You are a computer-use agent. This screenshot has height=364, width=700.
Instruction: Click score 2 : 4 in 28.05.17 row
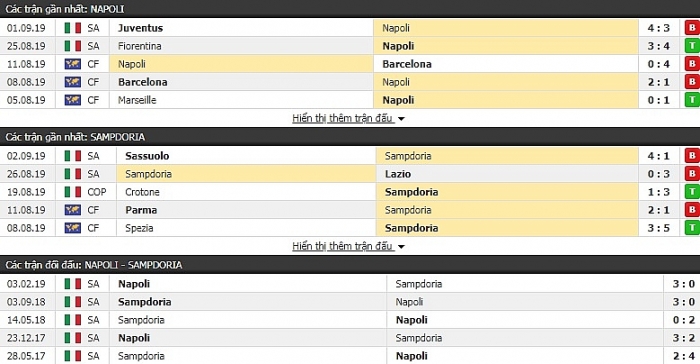click(x=684, y=356)
